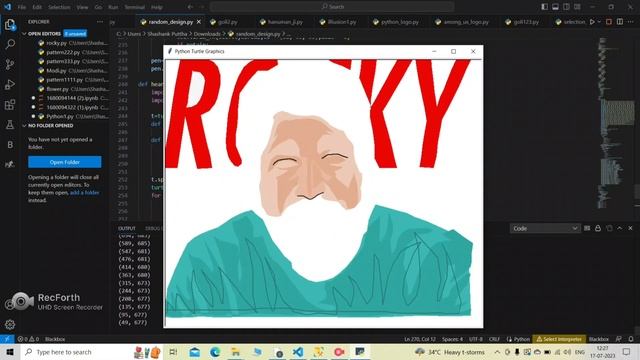
Task: Collapse the No Folder Opened section
Action: coord(24,126)
